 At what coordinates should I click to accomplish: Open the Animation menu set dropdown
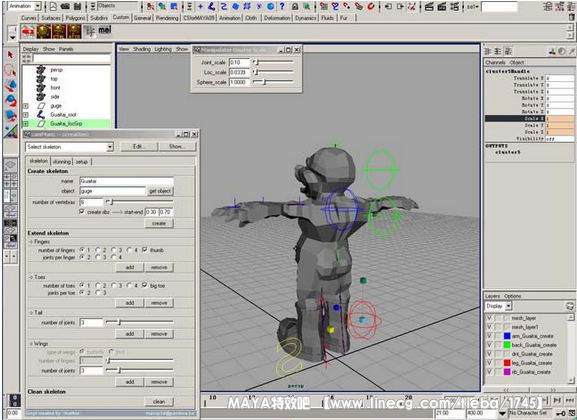click(x=38, y=6)
